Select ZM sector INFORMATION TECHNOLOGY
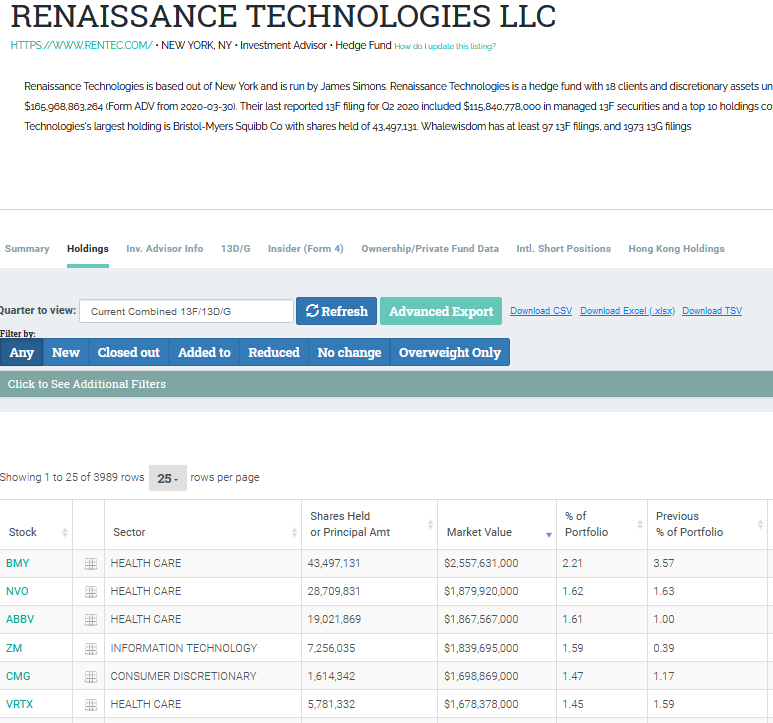Image resolution: width=773 pixels, height=723 pixels. coord(184,649)
